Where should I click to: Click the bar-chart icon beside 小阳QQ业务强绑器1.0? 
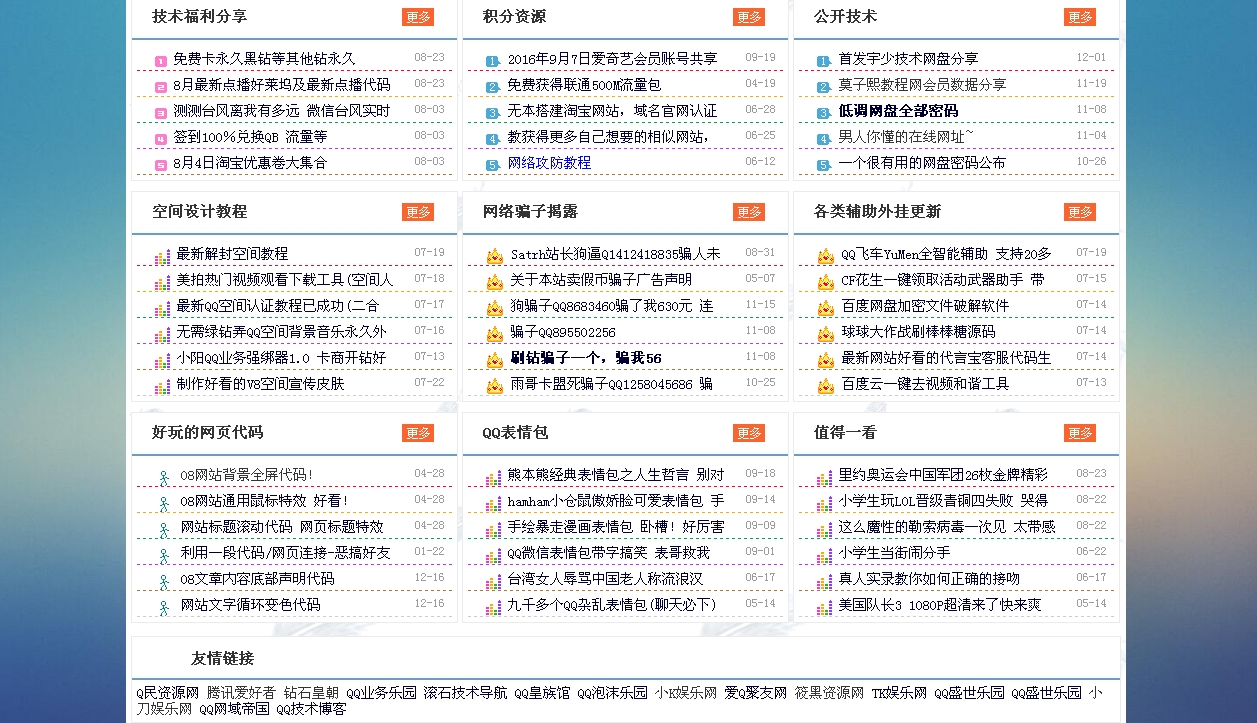(x=162, y=360)
